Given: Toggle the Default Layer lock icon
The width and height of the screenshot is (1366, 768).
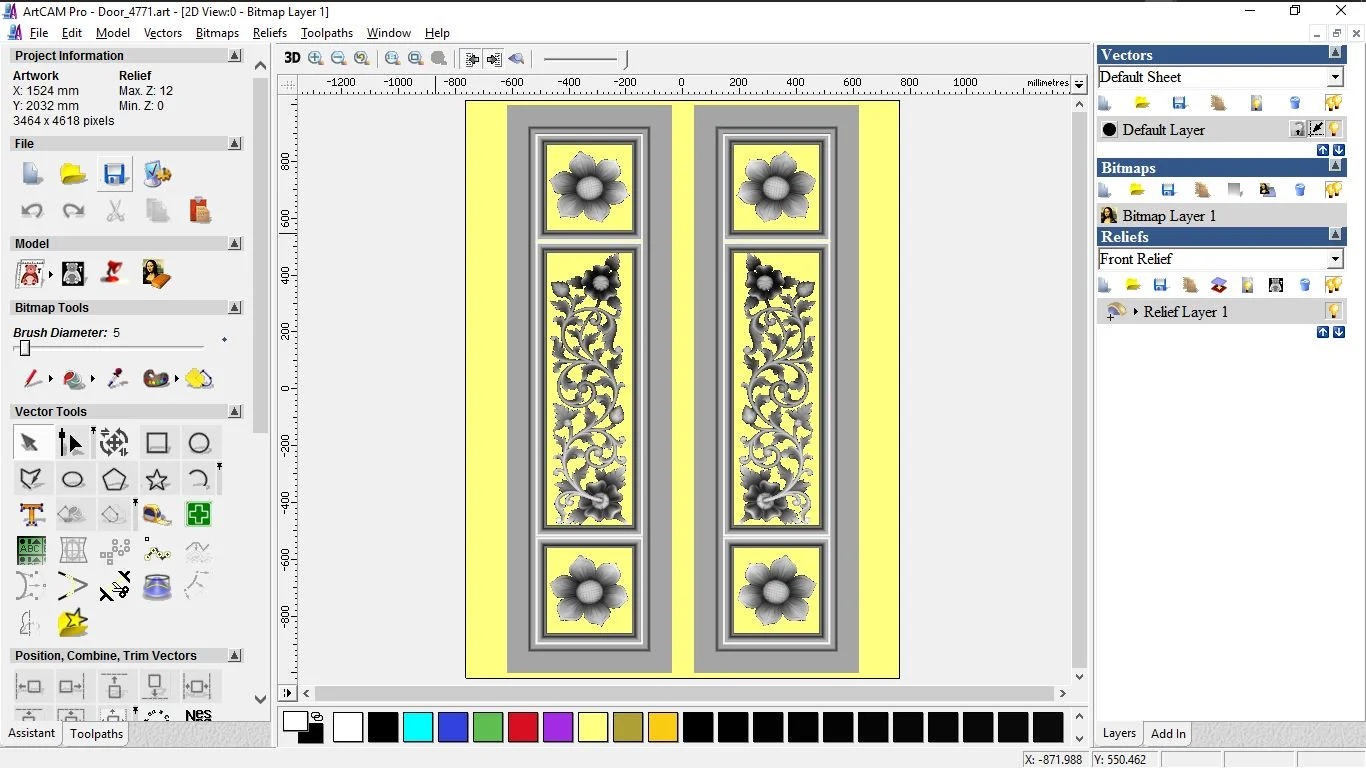Looking at the screenshot, I should pyautogui.click(x=1298, y=129).
